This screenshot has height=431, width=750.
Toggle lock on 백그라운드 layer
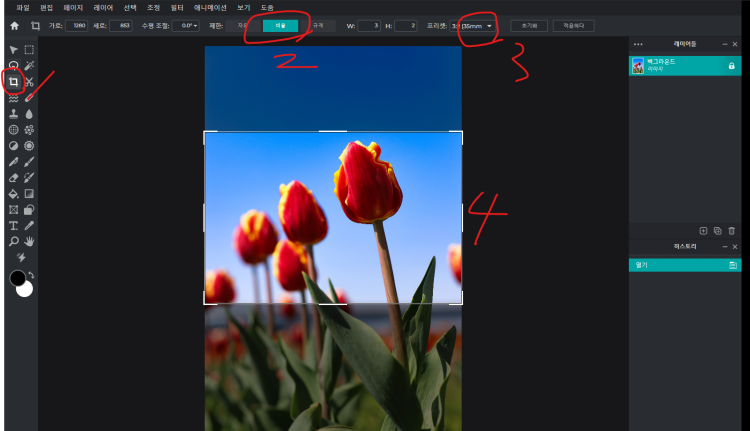(x=731, y=66)
